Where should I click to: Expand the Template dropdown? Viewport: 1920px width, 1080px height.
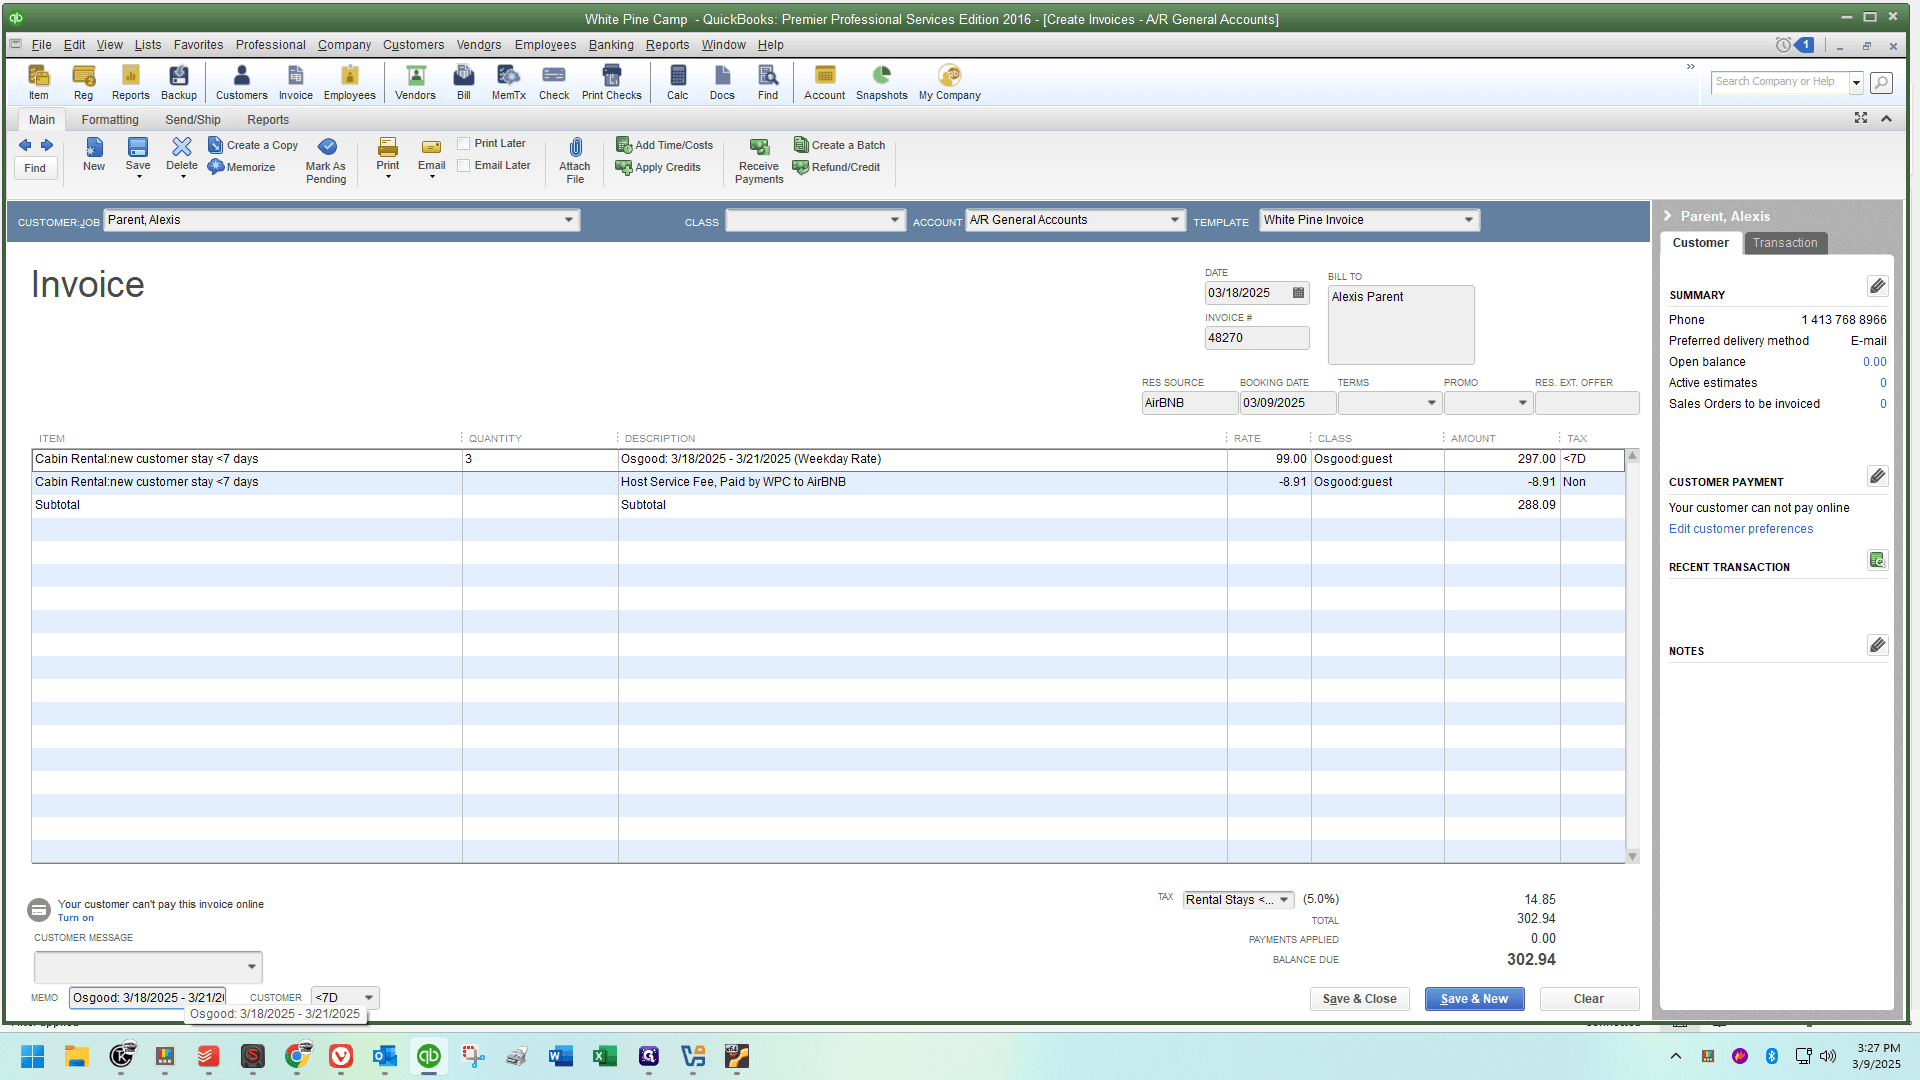pos(1469,220)
